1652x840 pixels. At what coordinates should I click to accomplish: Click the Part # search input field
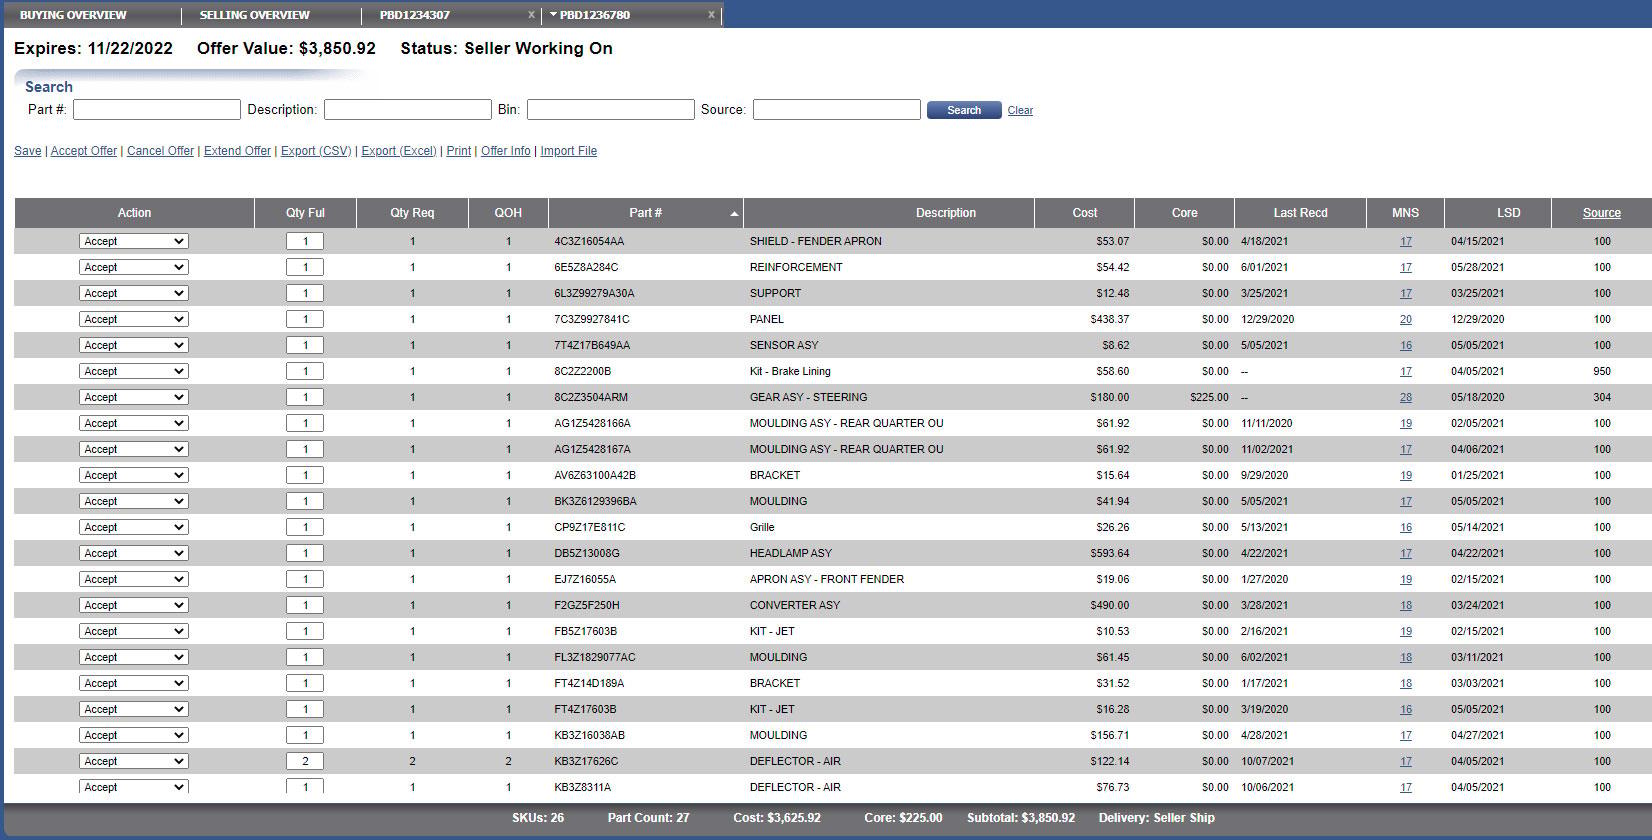[157, 110]
